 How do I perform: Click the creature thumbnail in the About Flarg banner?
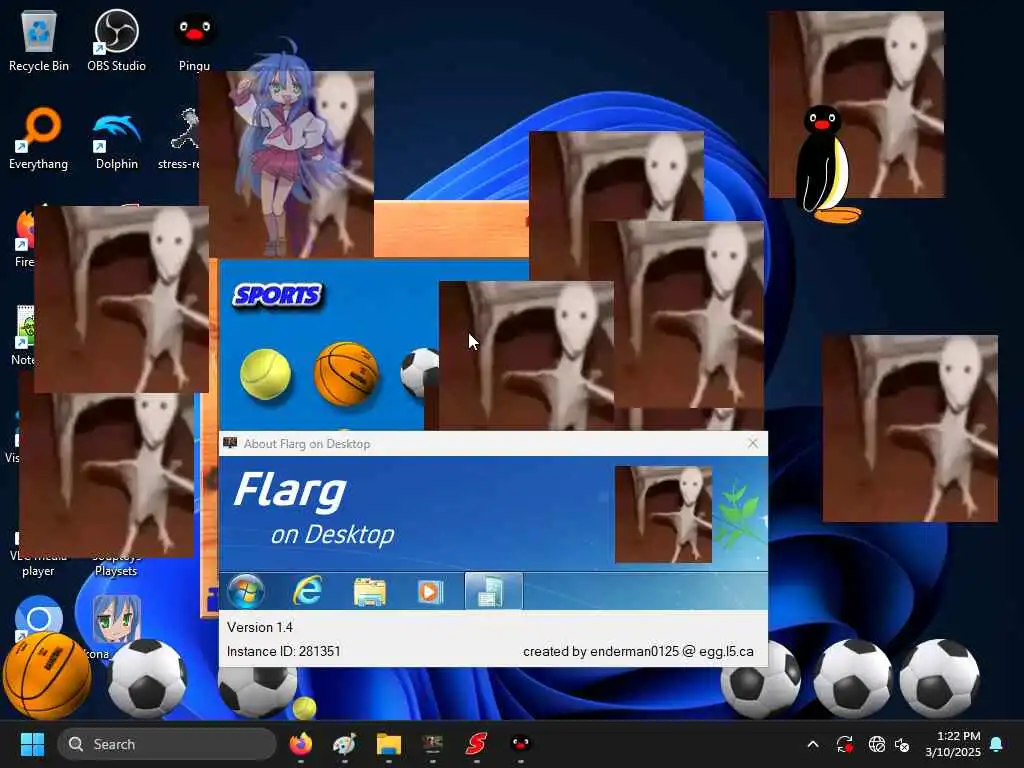pyautogui.click(x=663, y=515)
